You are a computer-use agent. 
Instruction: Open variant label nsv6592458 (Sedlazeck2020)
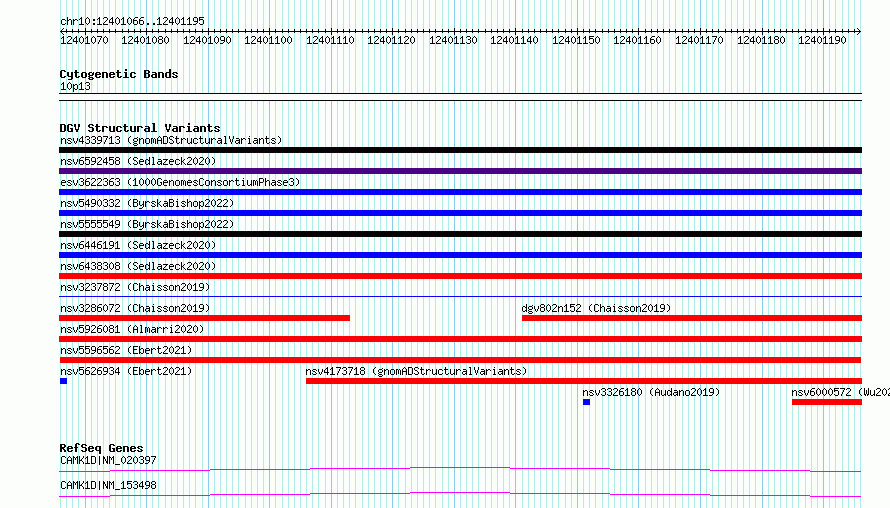click(x=138, y=161)
